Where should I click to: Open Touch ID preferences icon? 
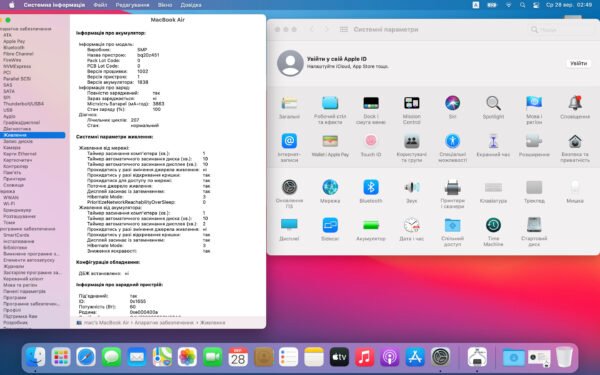(x=371, y=141)
